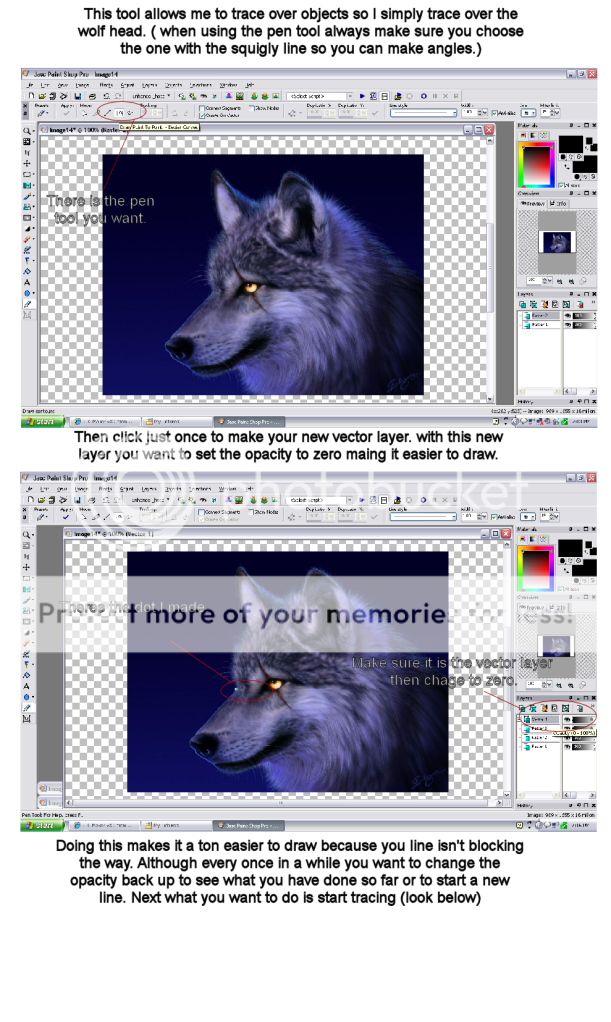Screen dimensions: 611x1022
Task: Click Jasc Paint Shop Pro taskbar button, top
Action: click(248, 422)
